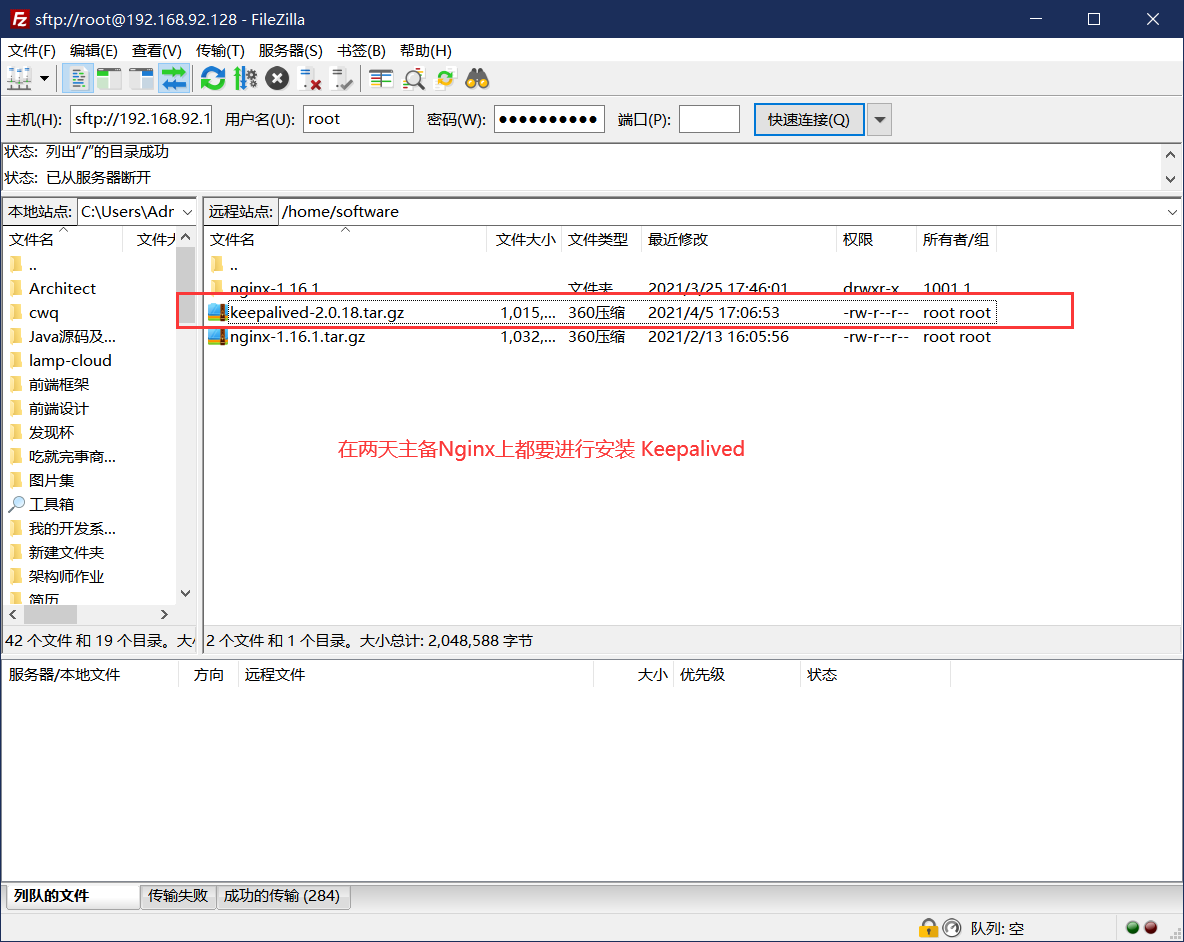
Task: Switch to 列队的文件 tab
Action: (72, 896)
